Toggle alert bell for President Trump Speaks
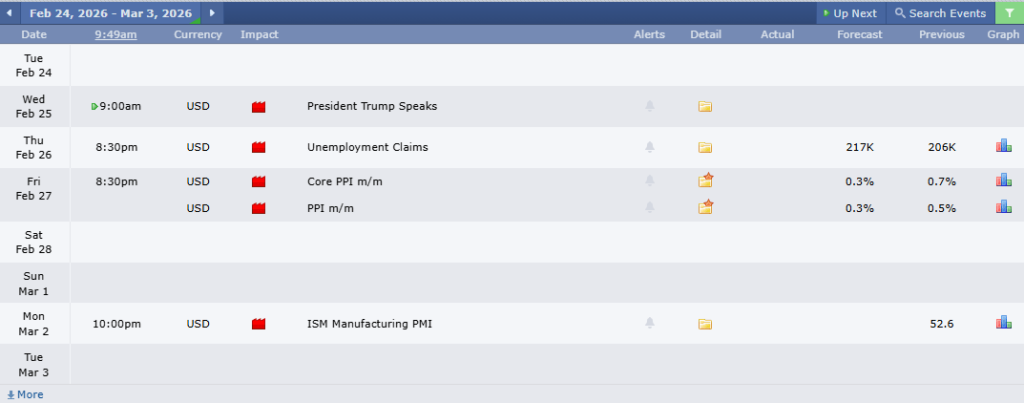The width and height of the screenshot is (1024, 403). coord(649,106)
